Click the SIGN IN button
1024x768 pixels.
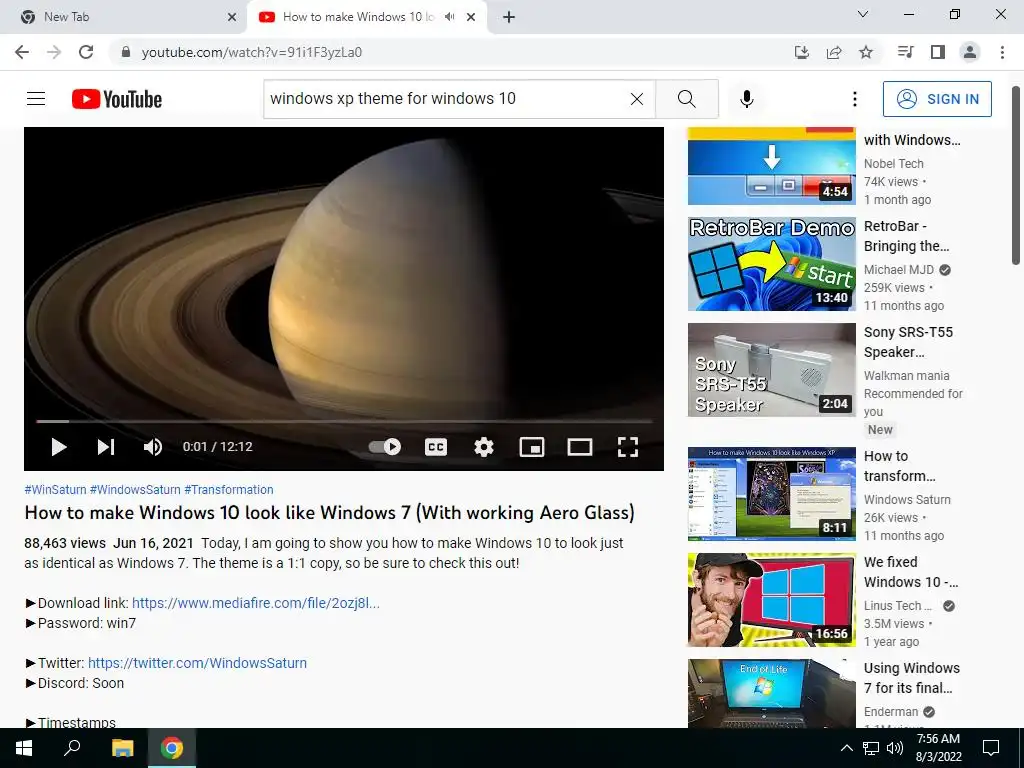point(937,99)
